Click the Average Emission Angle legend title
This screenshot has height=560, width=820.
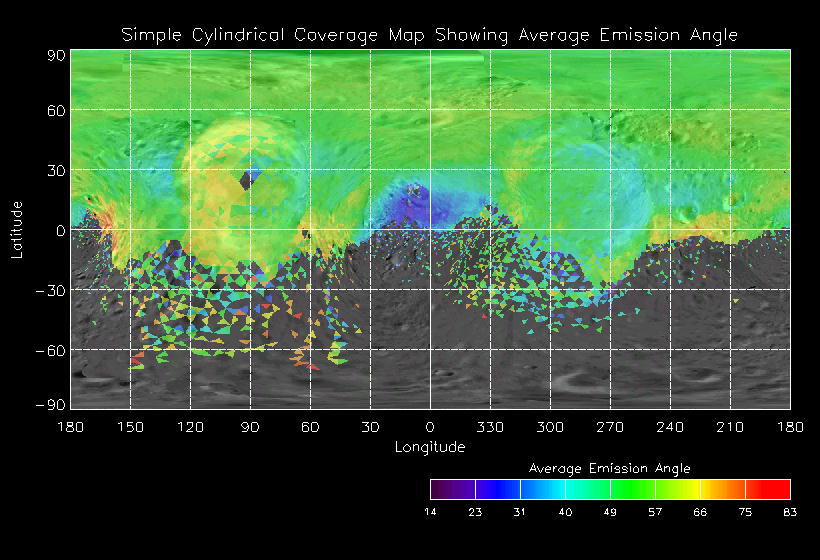pyautogui.click(x=609, y=468)
